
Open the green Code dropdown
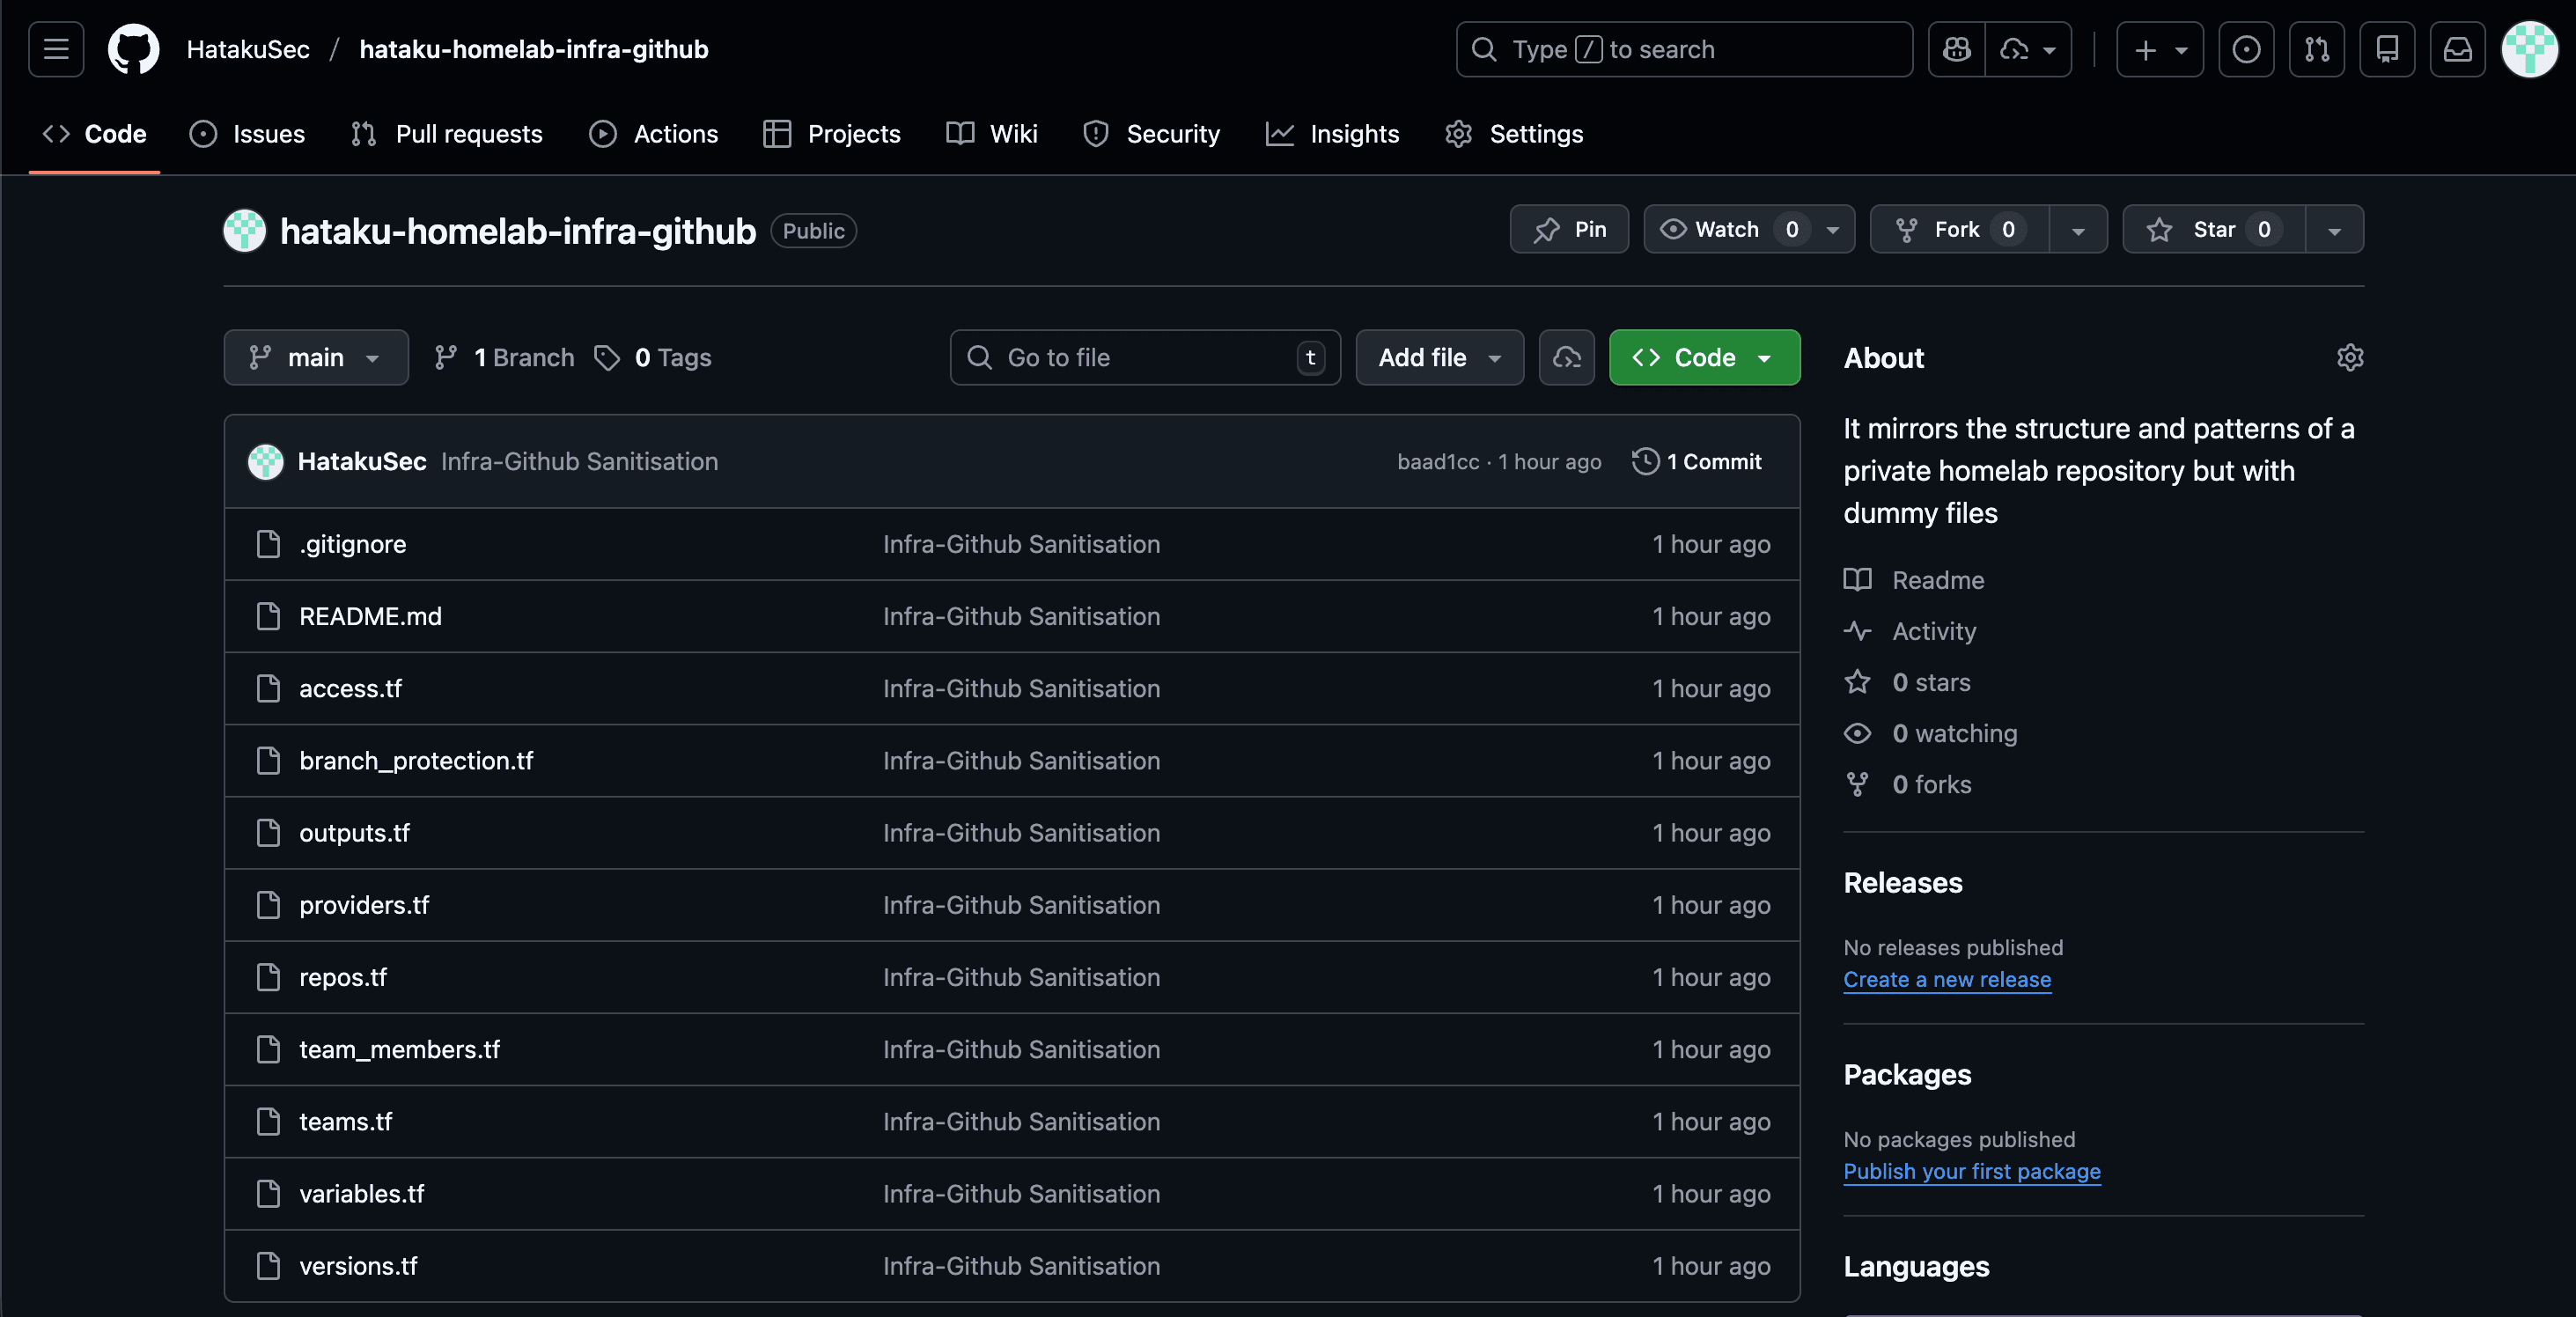pyautogui.click(x=1702, y=357)
